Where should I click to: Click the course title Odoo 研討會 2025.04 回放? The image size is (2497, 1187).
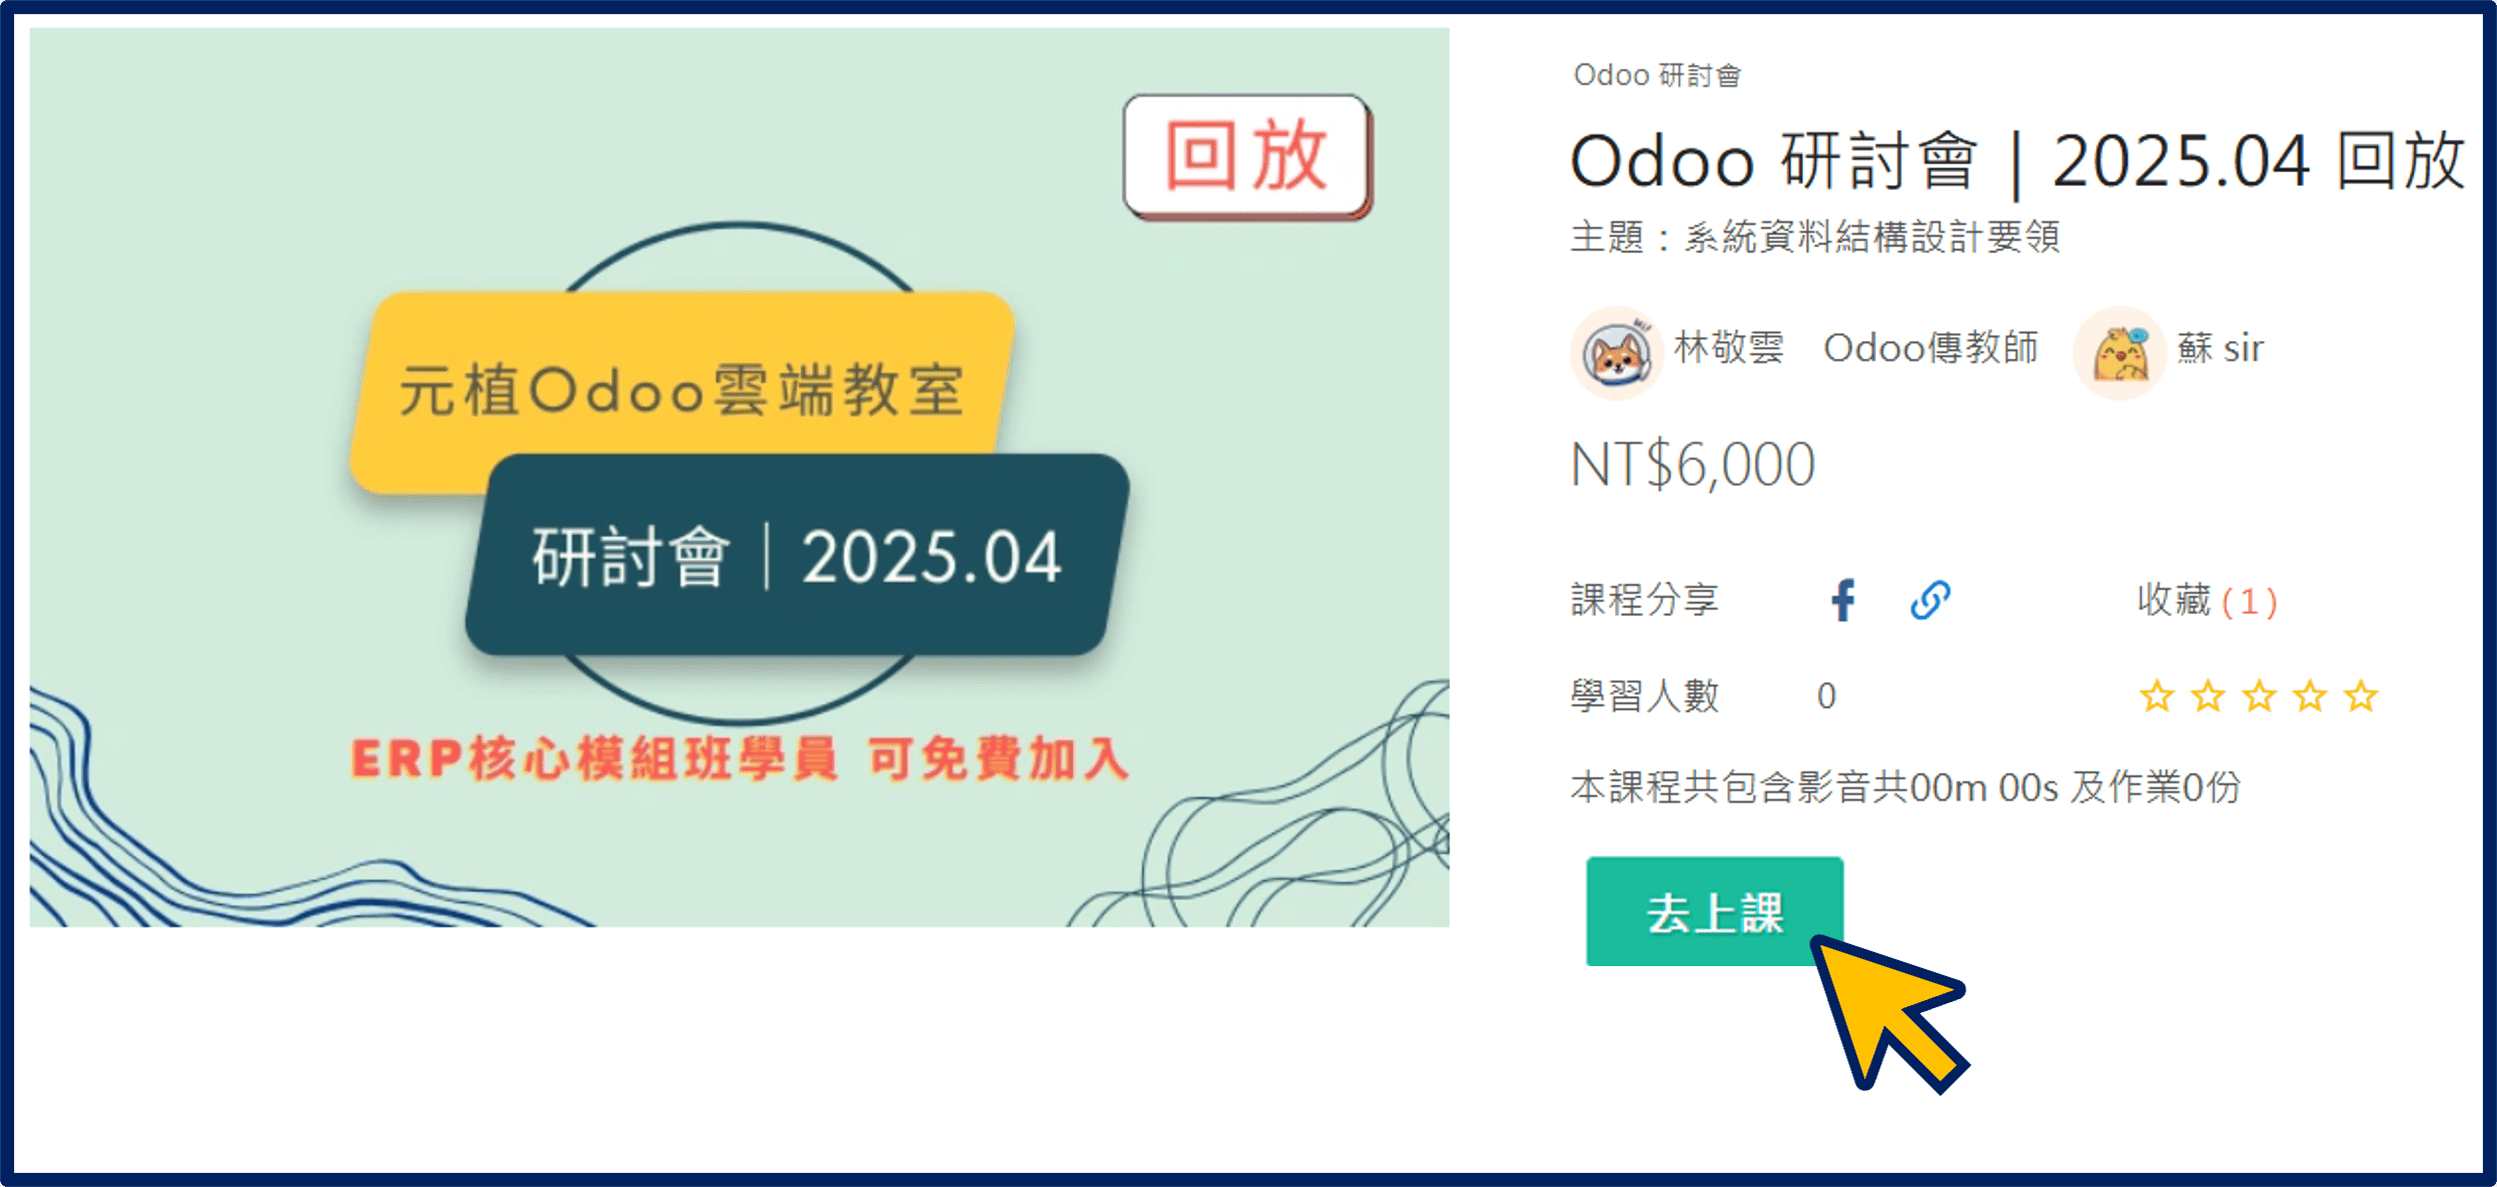2017,161
